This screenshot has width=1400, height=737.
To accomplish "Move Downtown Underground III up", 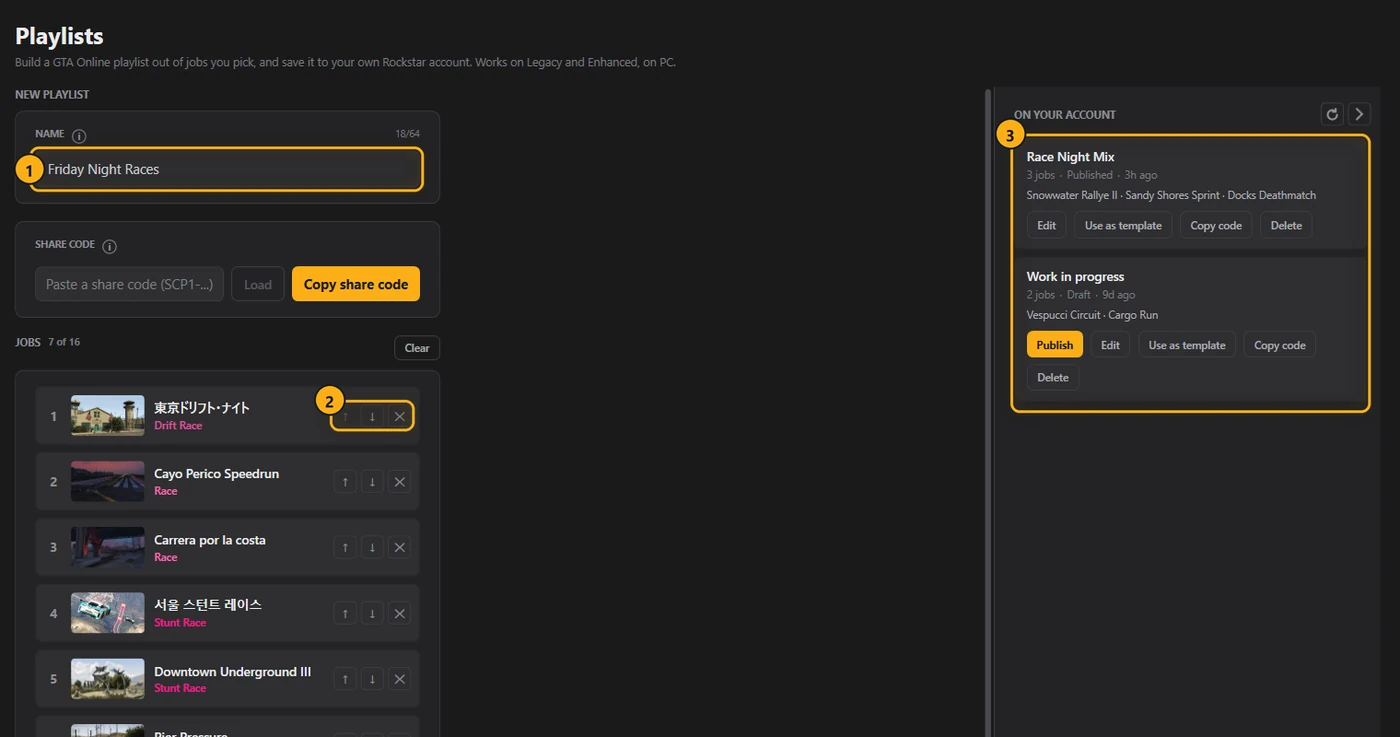I will (345, 679).
